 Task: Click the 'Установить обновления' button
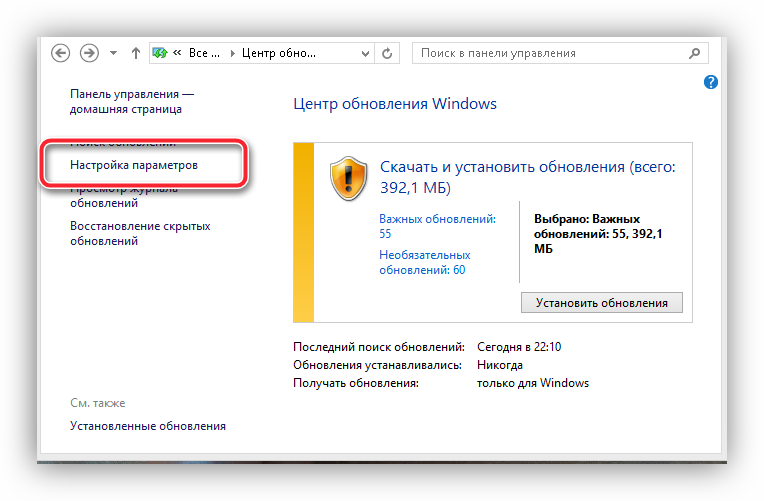tap(602, 303)
